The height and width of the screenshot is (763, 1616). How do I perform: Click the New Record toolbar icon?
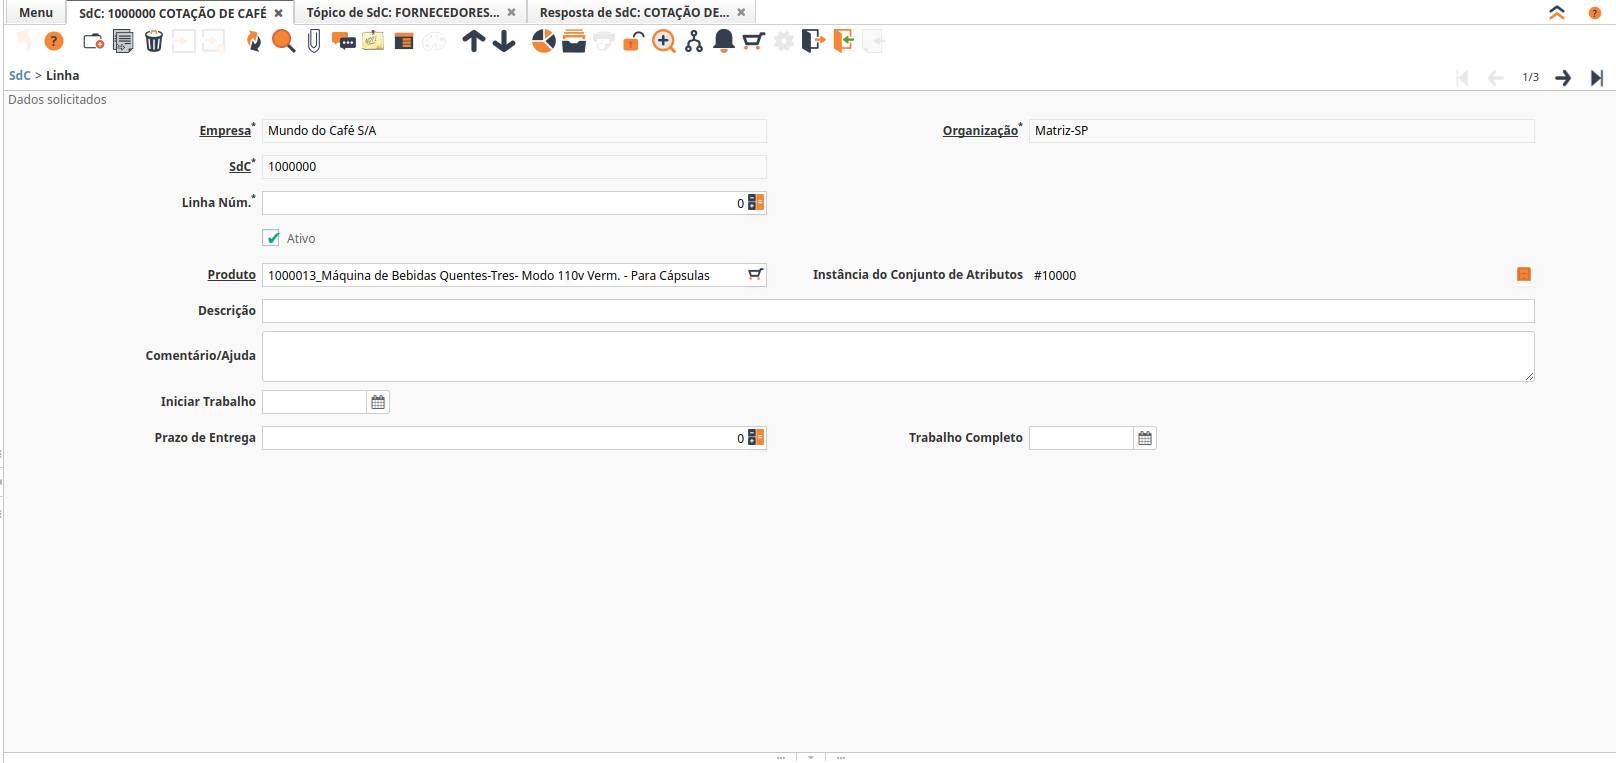pyautogui.click(x=93, y=41)
